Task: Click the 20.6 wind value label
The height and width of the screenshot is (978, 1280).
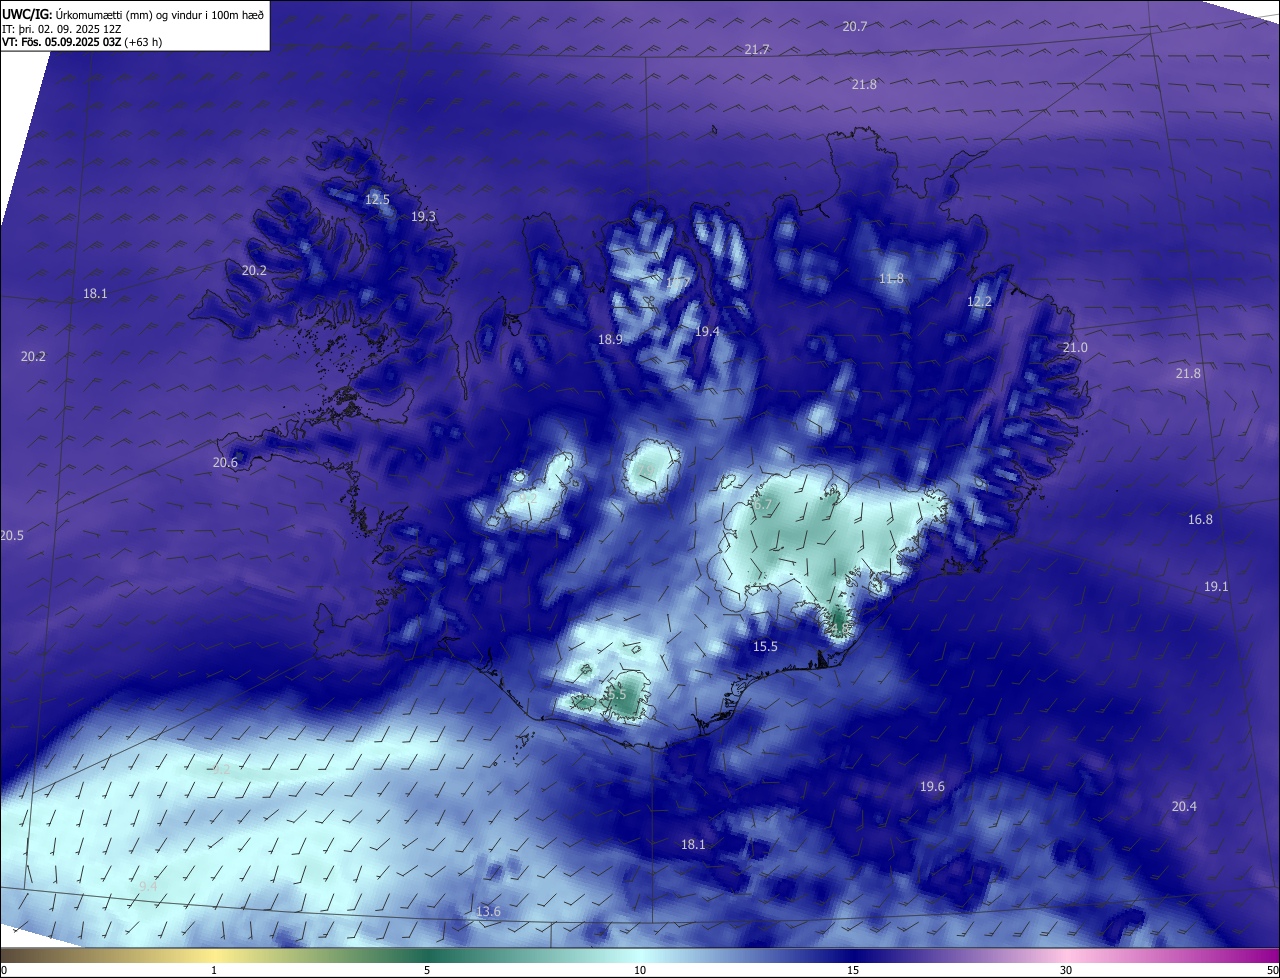Action: pos(225,463)
